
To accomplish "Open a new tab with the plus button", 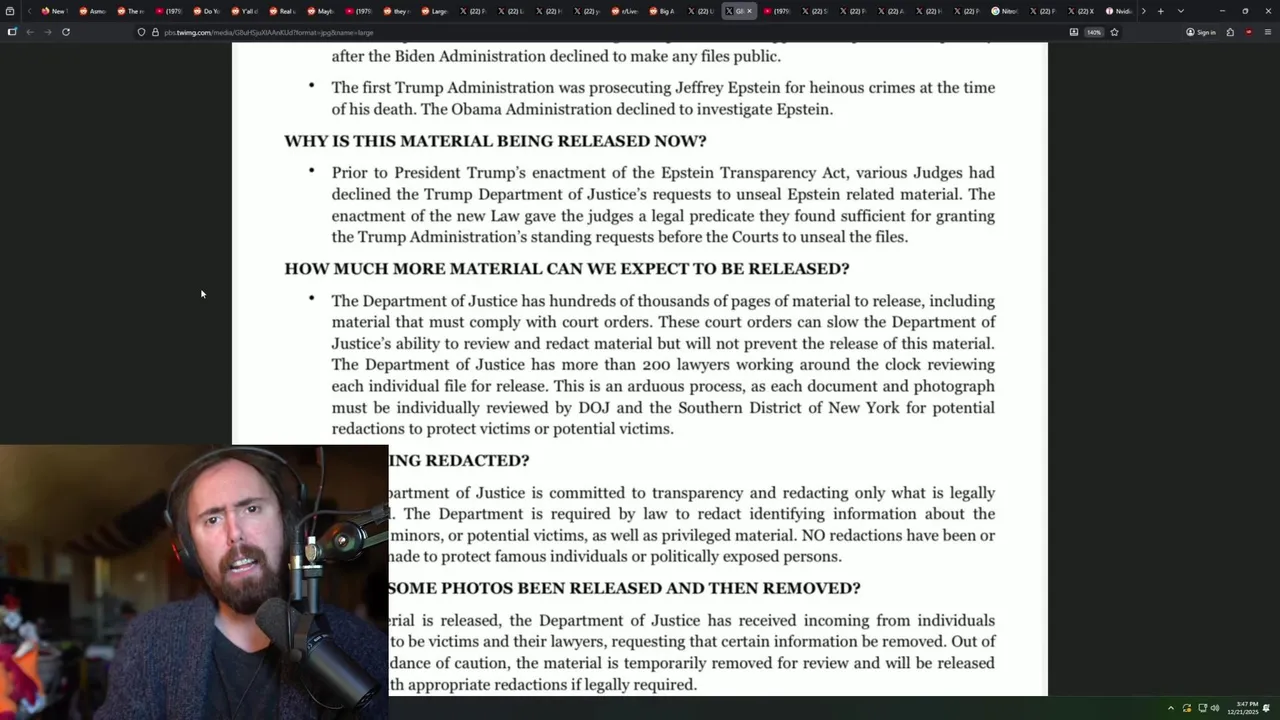I will 1160,11.
